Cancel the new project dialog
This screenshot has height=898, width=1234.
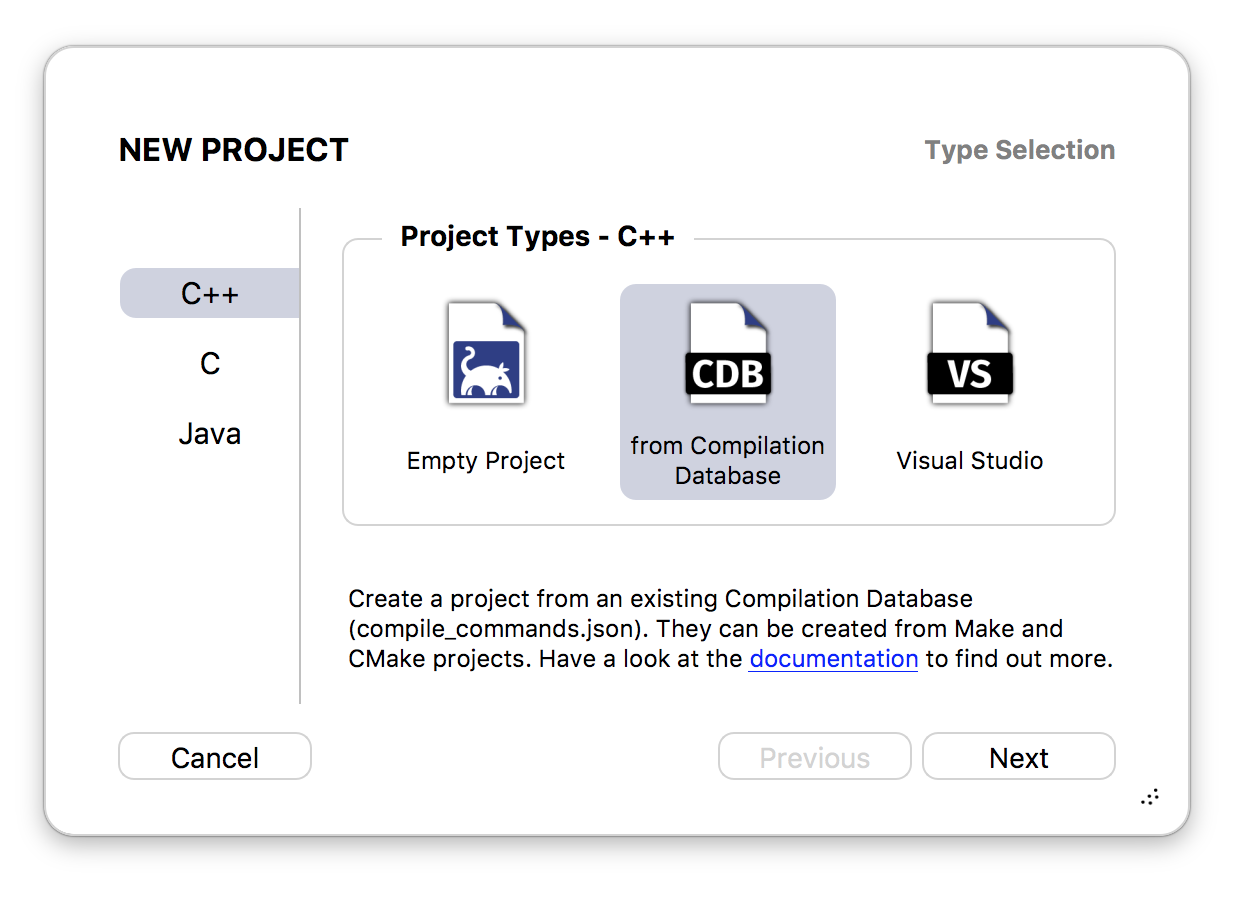(x=215, y=757)
